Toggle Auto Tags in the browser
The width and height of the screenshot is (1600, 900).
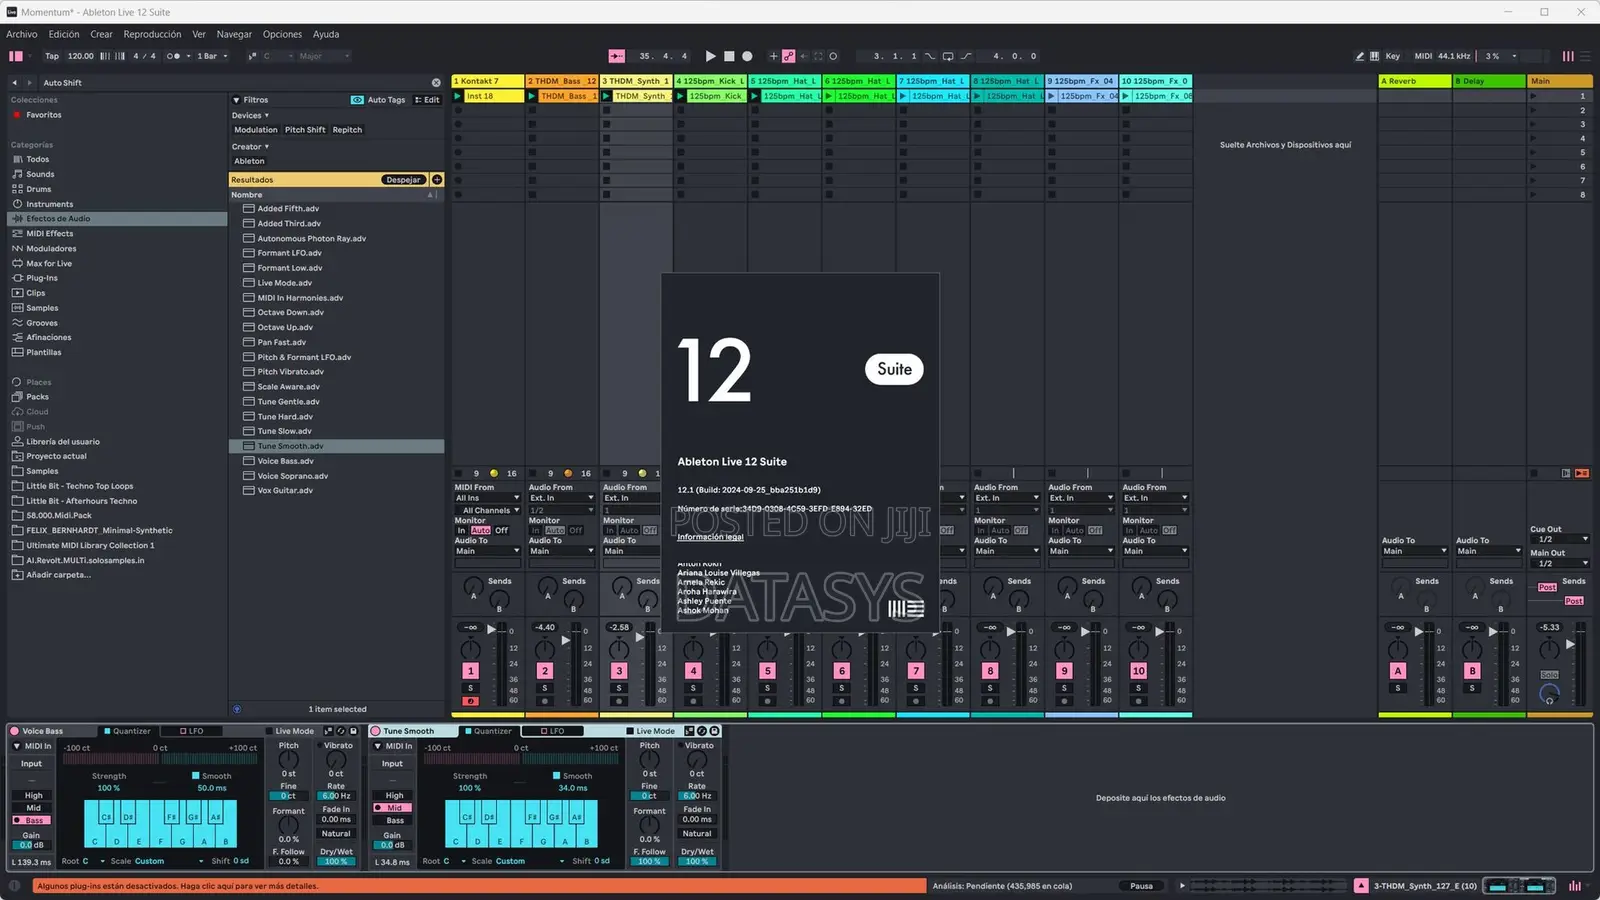click(x=379, y=100)
